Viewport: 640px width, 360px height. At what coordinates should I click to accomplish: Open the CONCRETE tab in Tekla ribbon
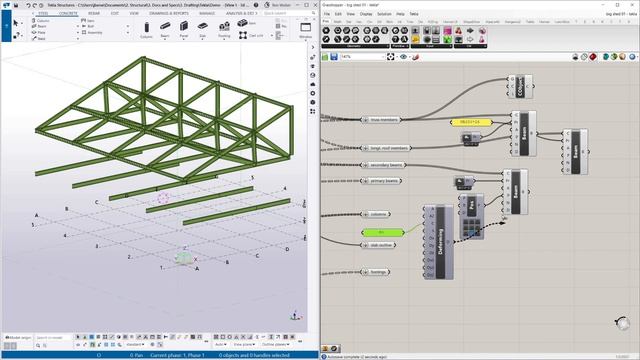[68, 13]
